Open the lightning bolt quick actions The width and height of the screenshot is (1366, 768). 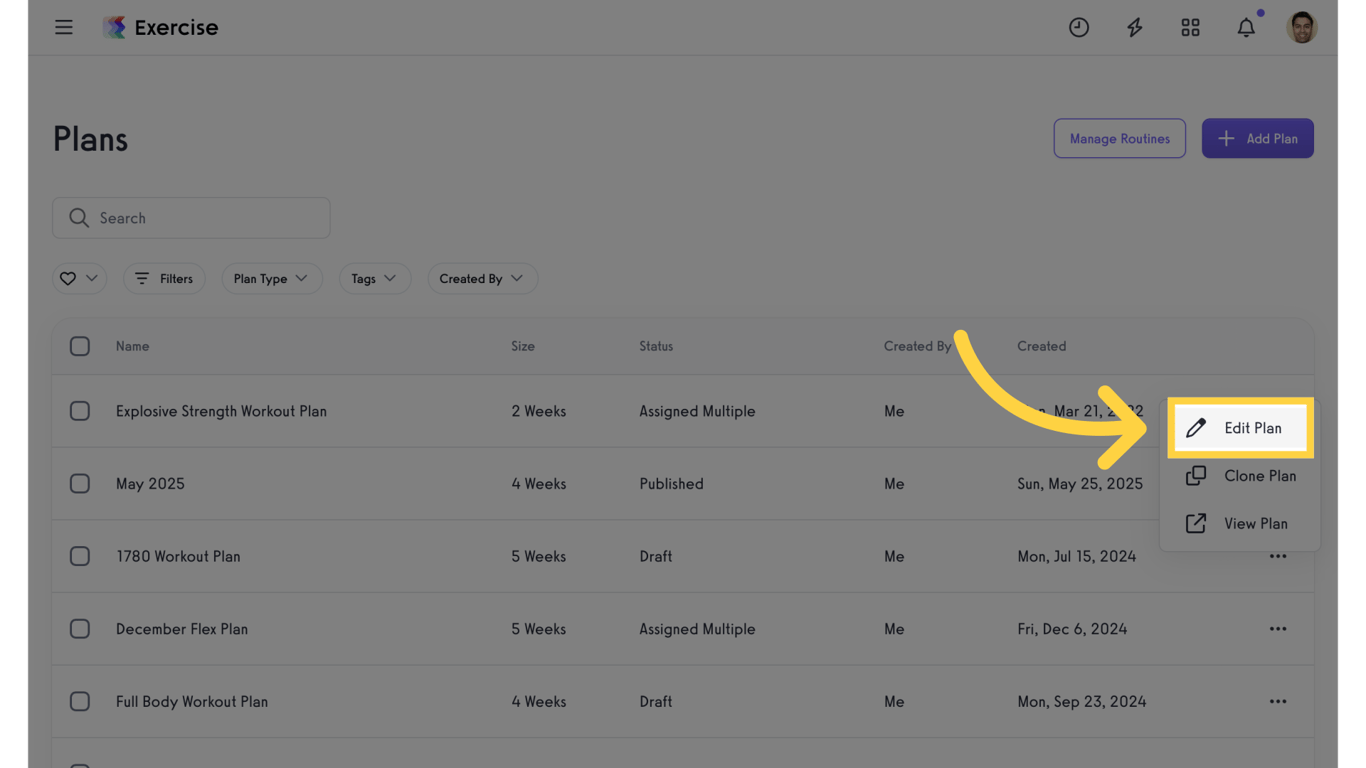click(1134, 28)
